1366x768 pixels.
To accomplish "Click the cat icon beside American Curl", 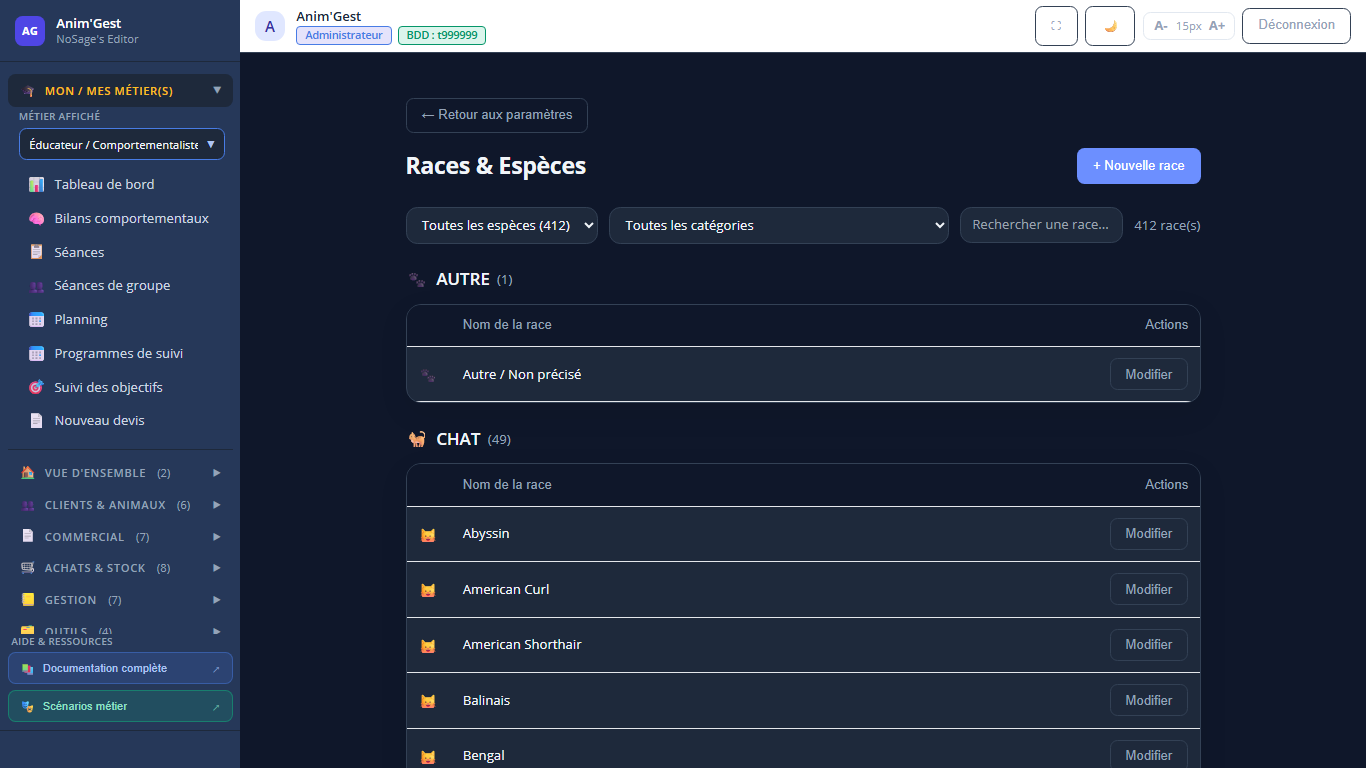I will click(428, 590).
